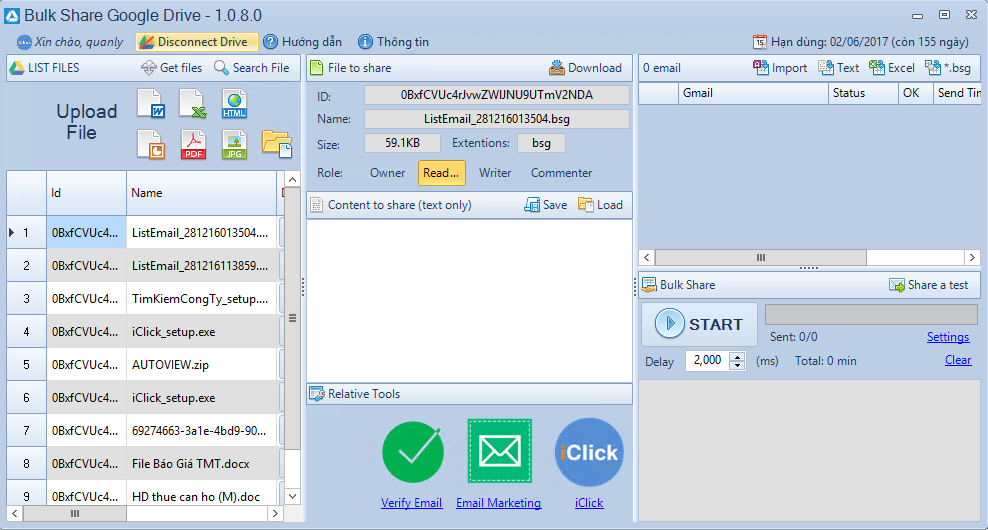
Task: Open Email Marketing tool icon
Action: [500, 451]
